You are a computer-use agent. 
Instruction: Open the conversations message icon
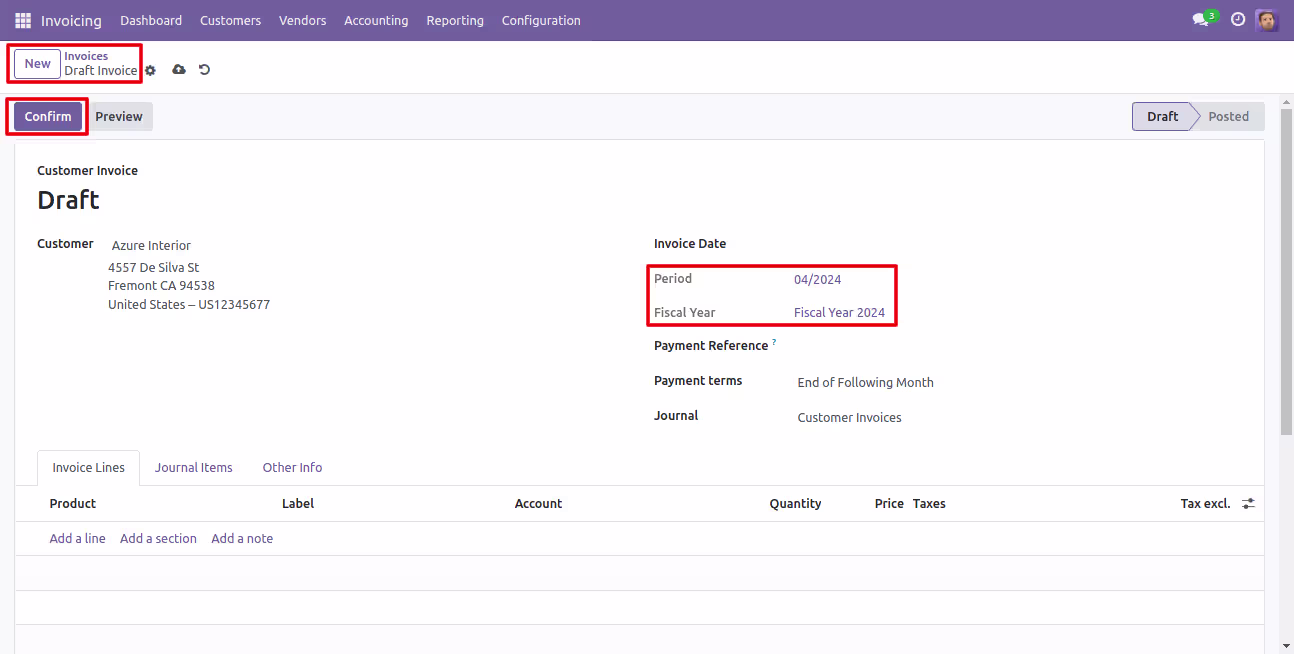point(1201,20)
